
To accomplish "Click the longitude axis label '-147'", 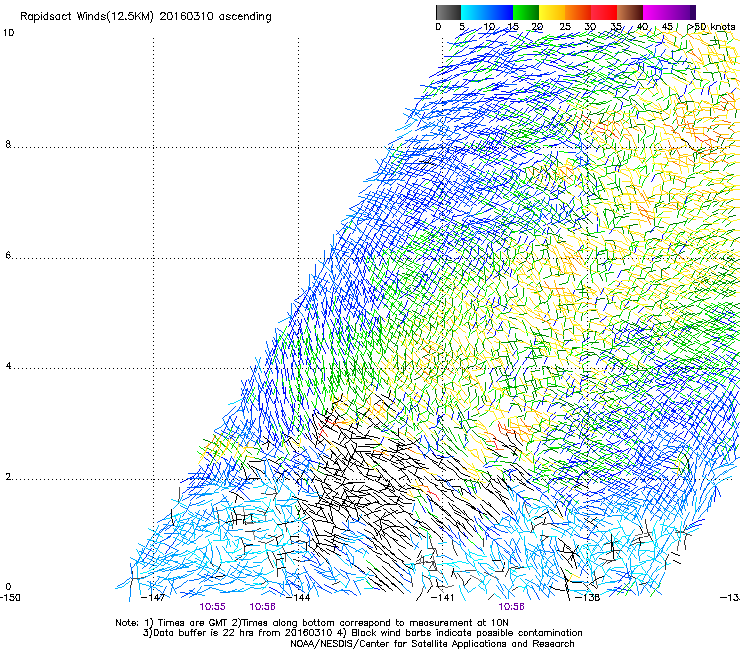I will point(153,598).
